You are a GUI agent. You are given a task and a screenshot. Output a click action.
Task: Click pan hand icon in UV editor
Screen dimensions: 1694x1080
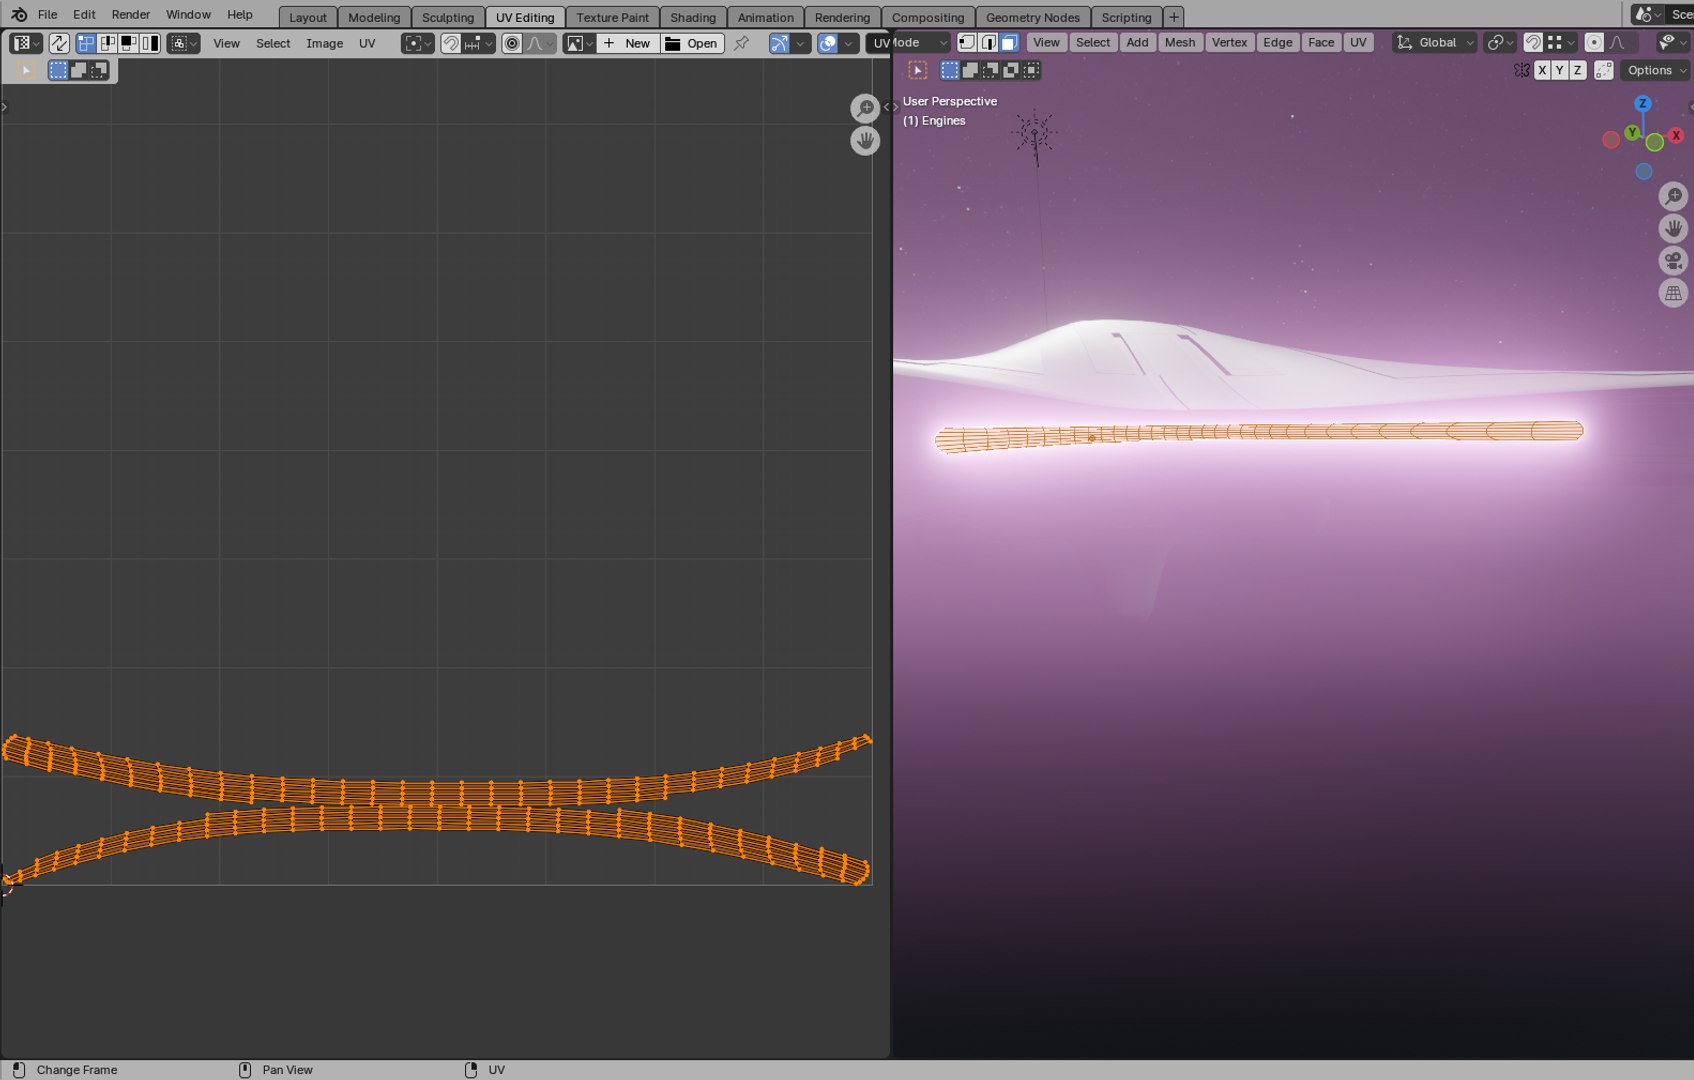[x=865, y=140]
